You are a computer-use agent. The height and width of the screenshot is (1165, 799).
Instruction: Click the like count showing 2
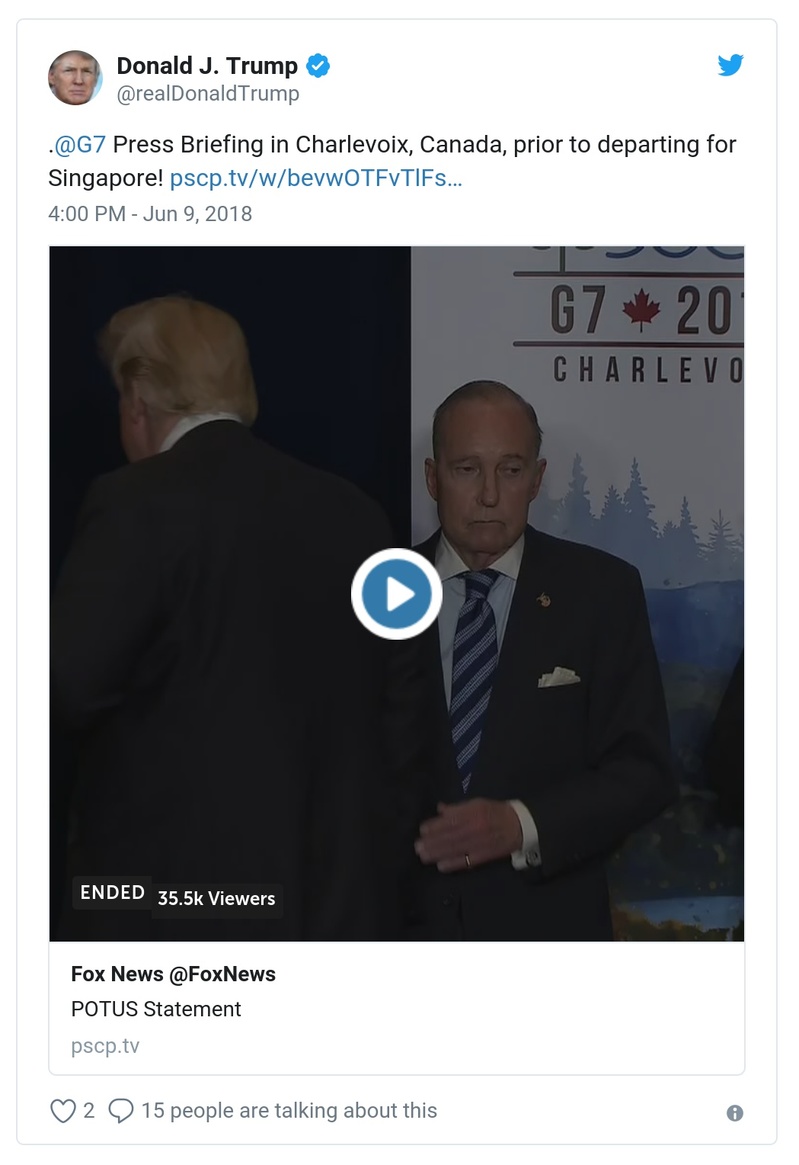(88, 1110)
